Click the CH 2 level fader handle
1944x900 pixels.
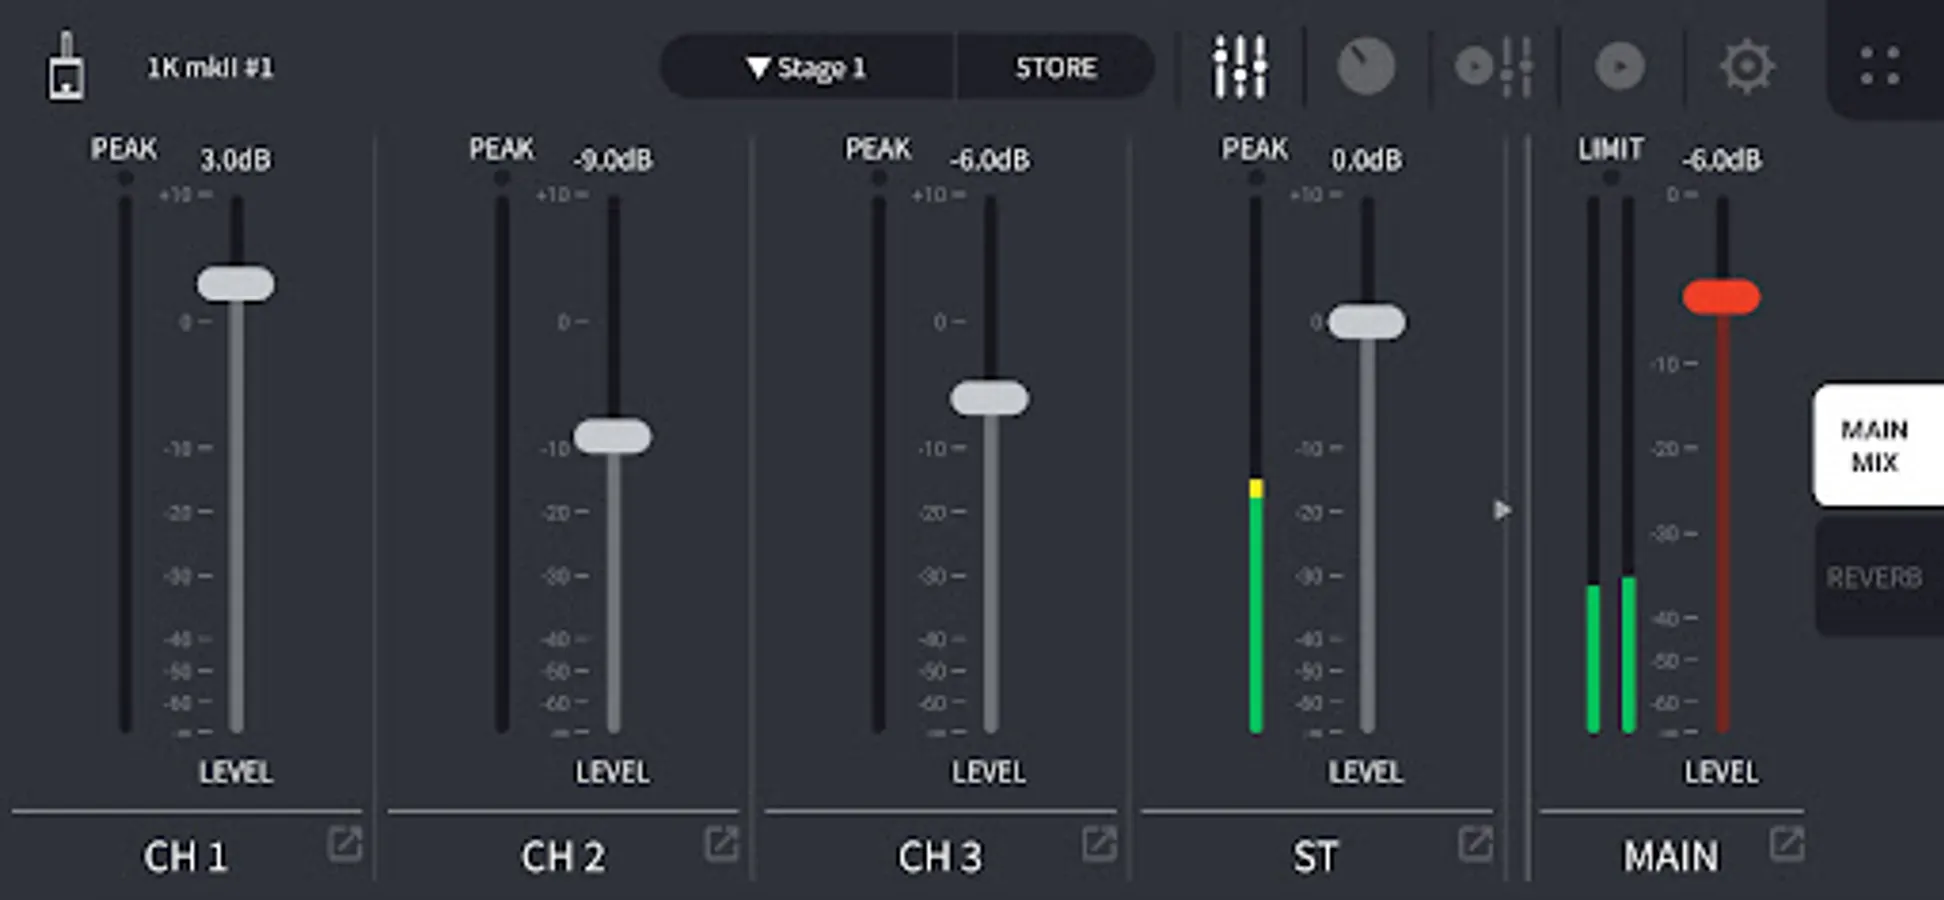click(x=612, y=436)
